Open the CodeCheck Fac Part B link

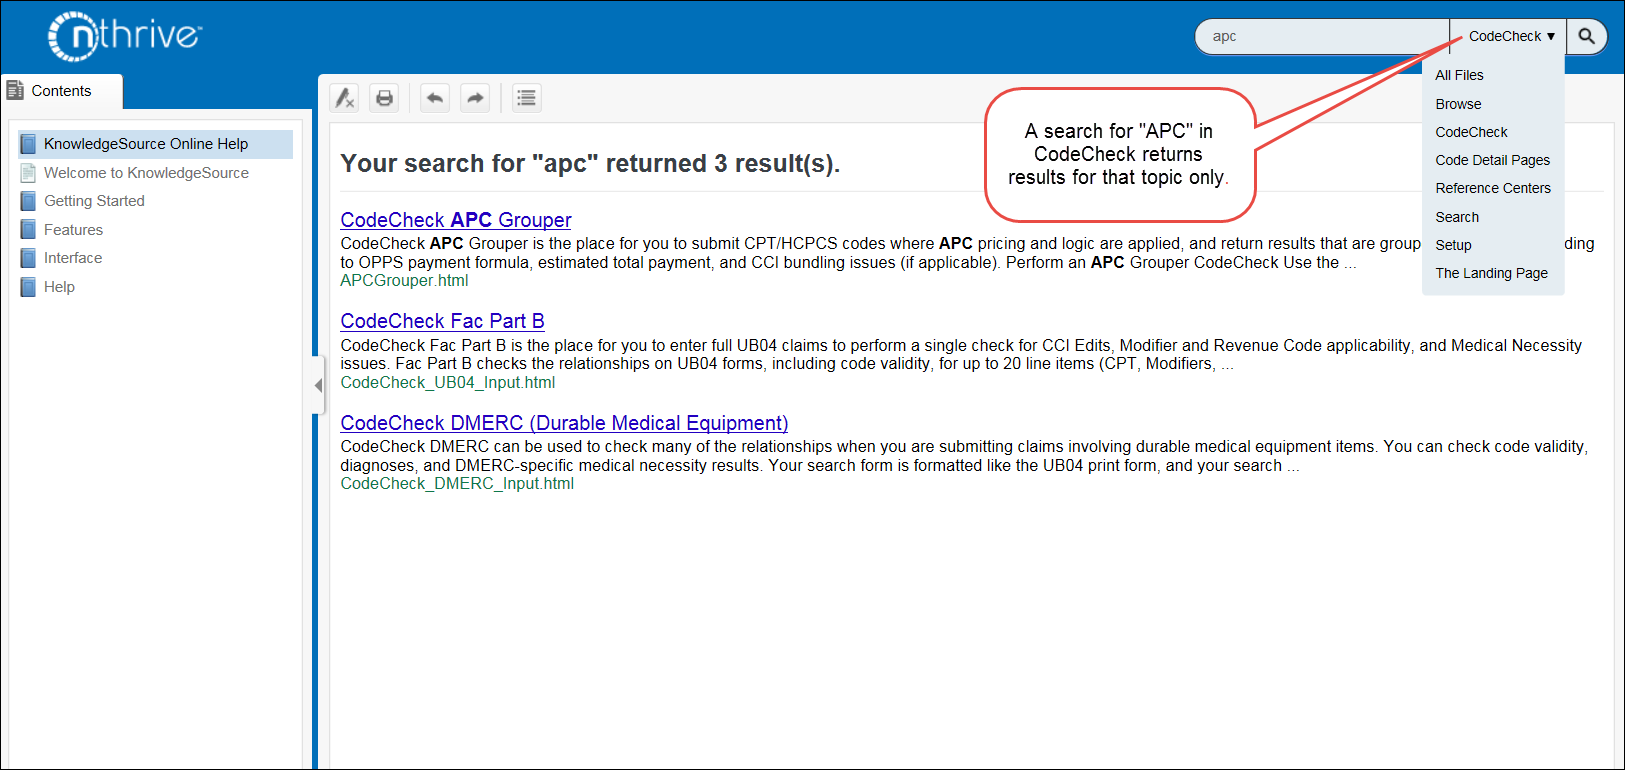(442, 321)
